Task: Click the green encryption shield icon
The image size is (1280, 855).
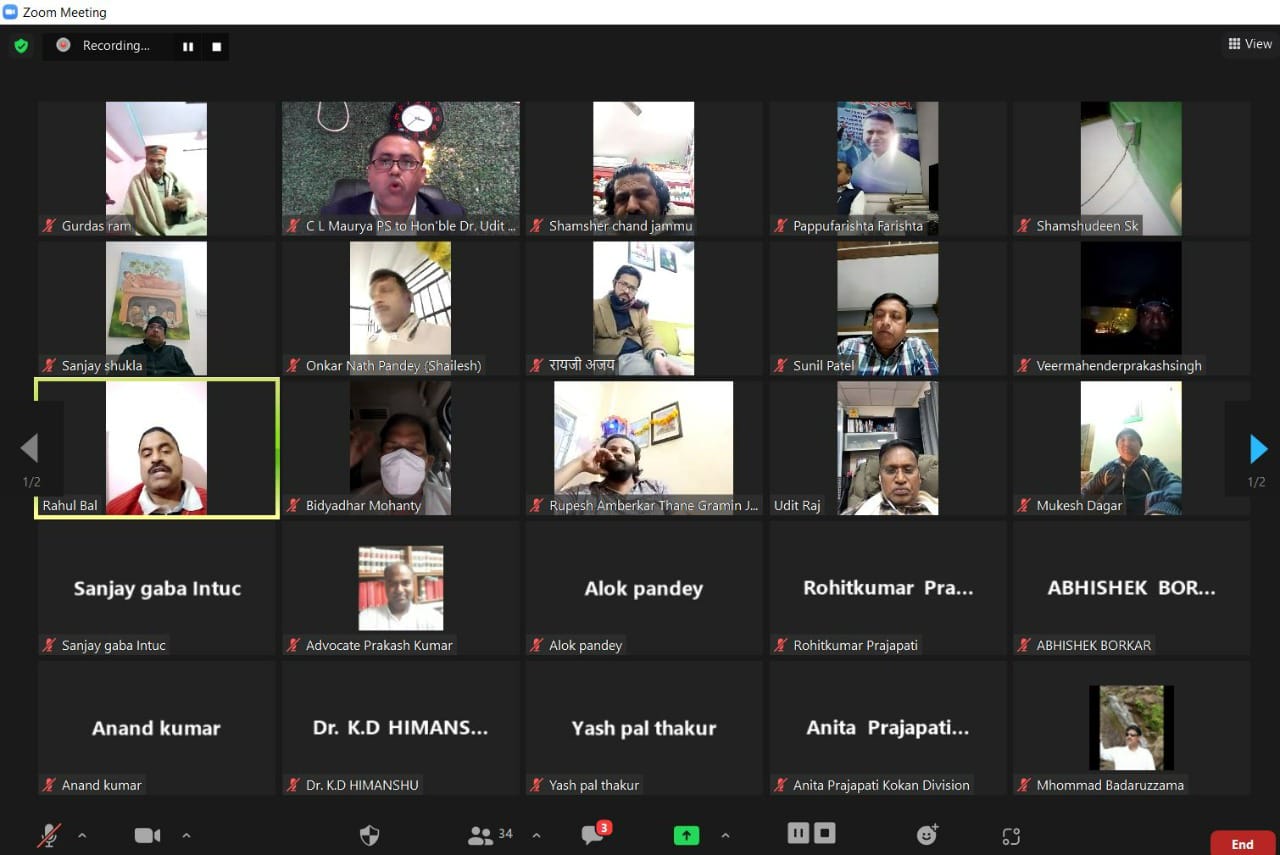Action: tap(21, 46)
